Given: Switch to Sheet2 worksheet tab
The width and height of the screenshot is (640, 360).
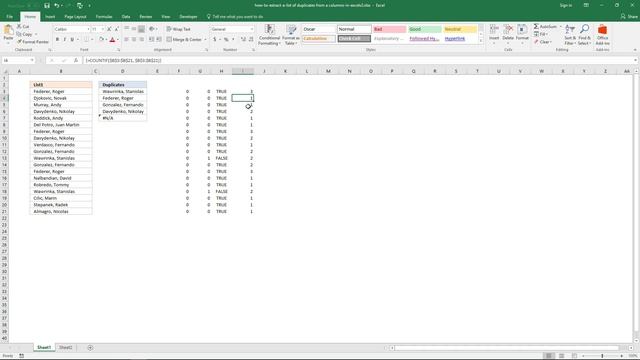Looking at the screenshot, I should tap(65, 348).
